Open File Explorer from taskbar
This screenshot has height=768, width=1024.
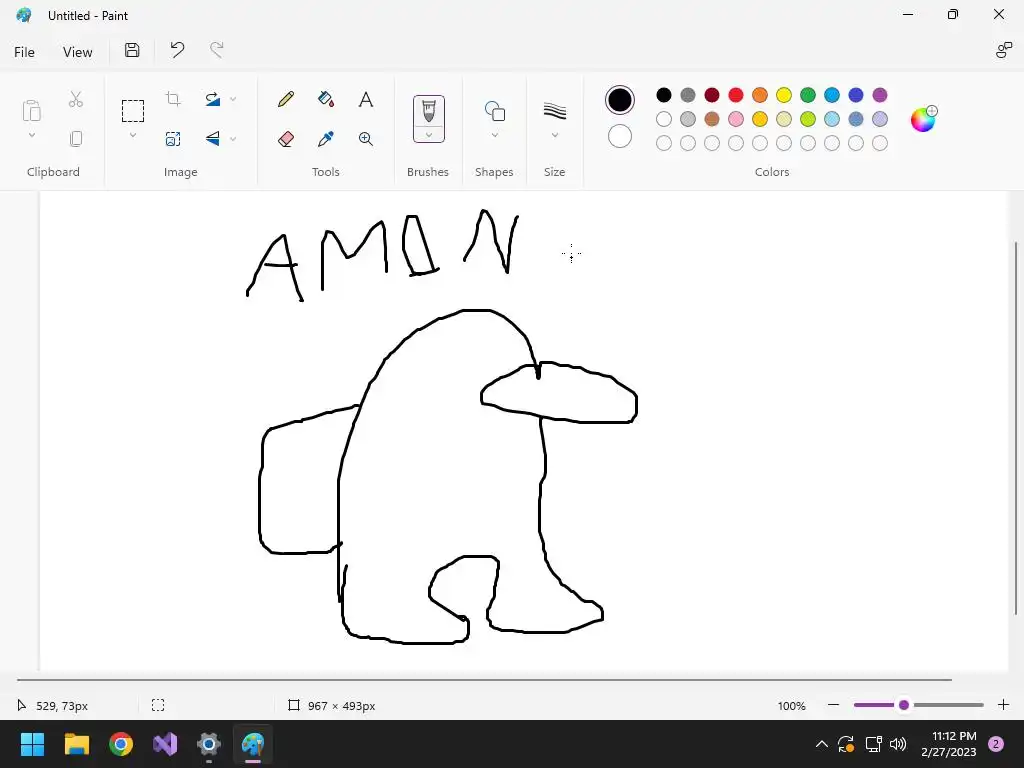pyautogui.click(x=76, y=744)
